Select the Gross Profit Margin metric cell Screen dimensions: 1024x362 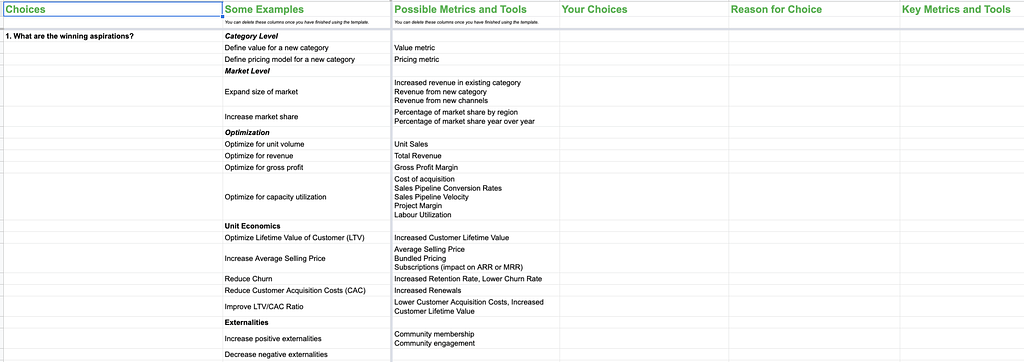[x=475, y=167]
